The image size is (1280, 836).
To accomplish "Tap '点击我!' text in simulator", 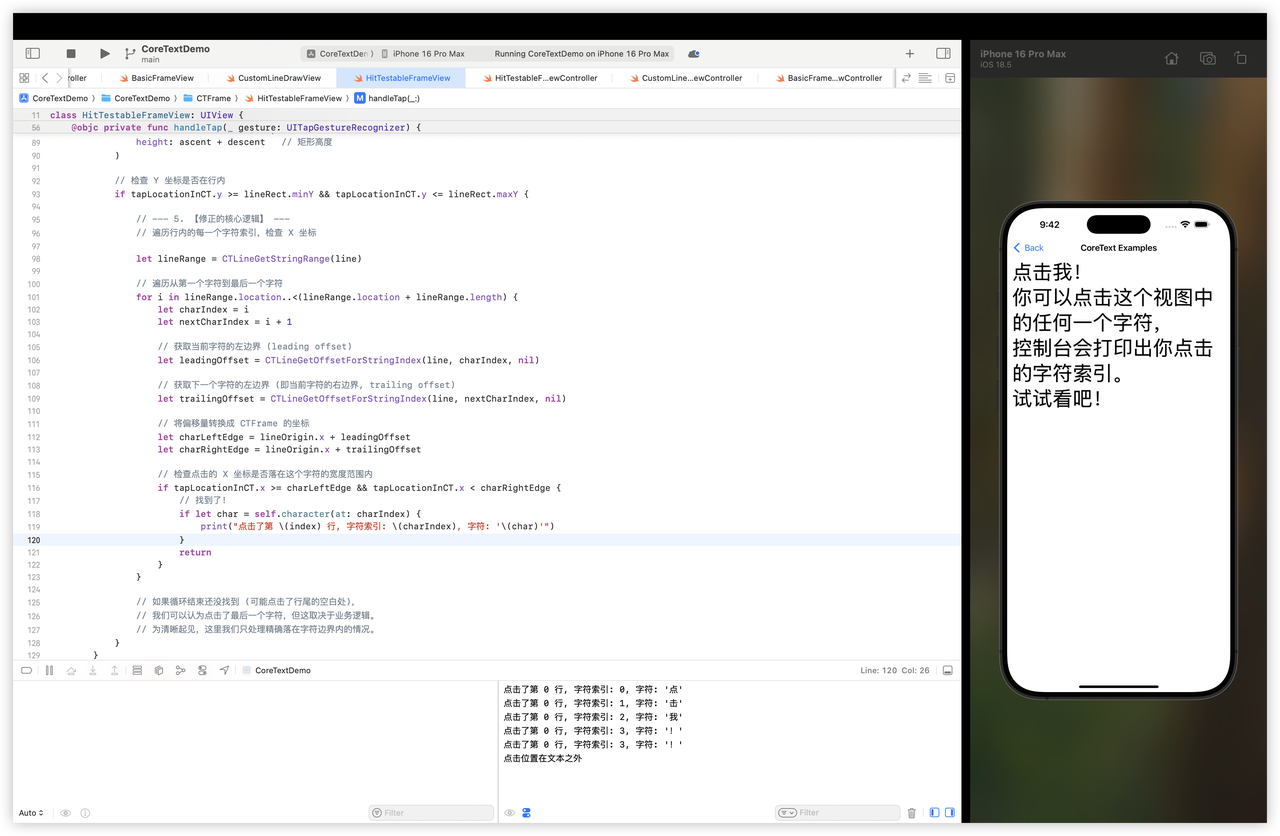I will [1047, 272].
